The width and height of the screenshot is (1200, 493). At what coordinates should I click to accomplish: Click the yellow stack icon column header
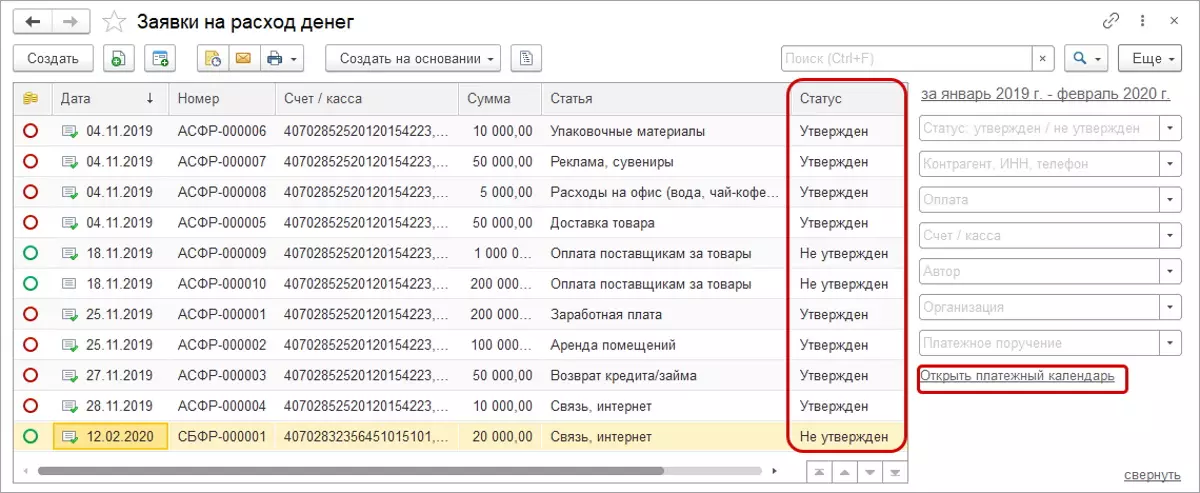coord(31,99)
